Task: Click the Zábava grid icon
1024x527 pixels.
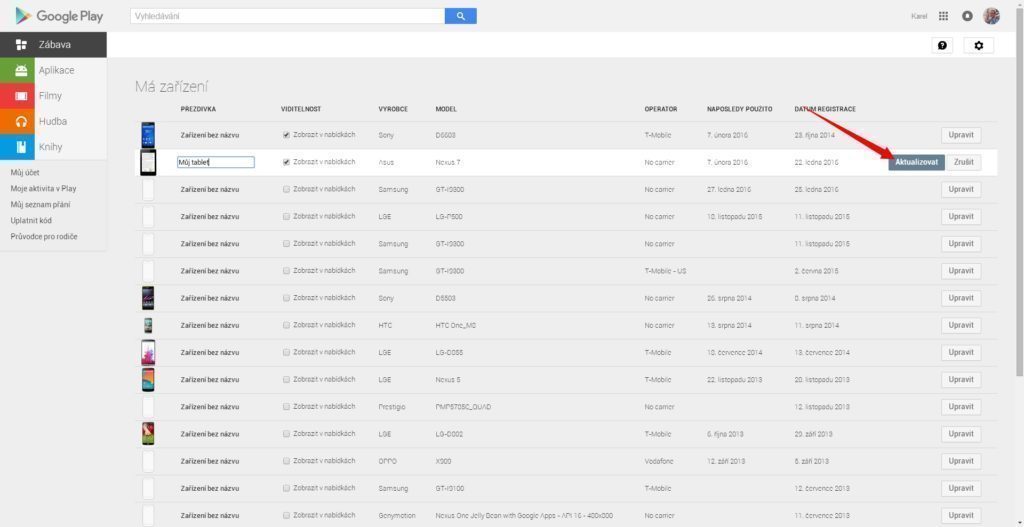Action: click(21, 45)
